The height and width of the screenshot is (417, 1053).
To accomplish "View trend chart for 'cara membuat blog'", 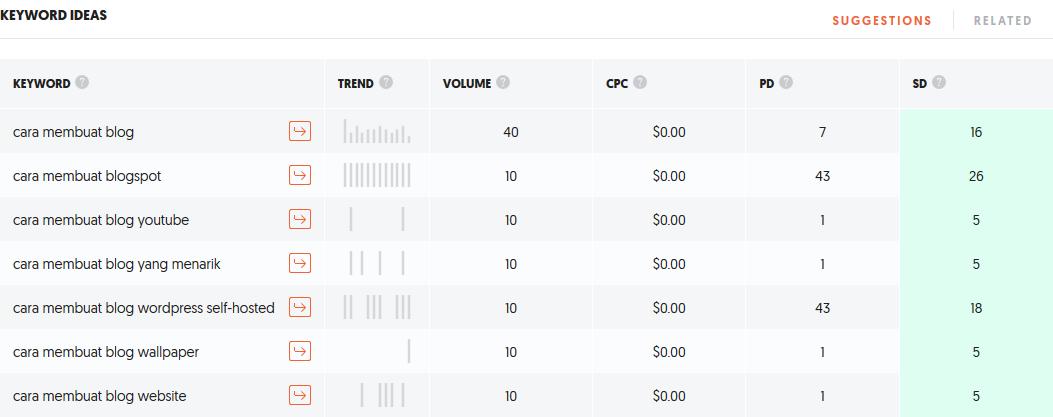I will (x=377, y=132).
